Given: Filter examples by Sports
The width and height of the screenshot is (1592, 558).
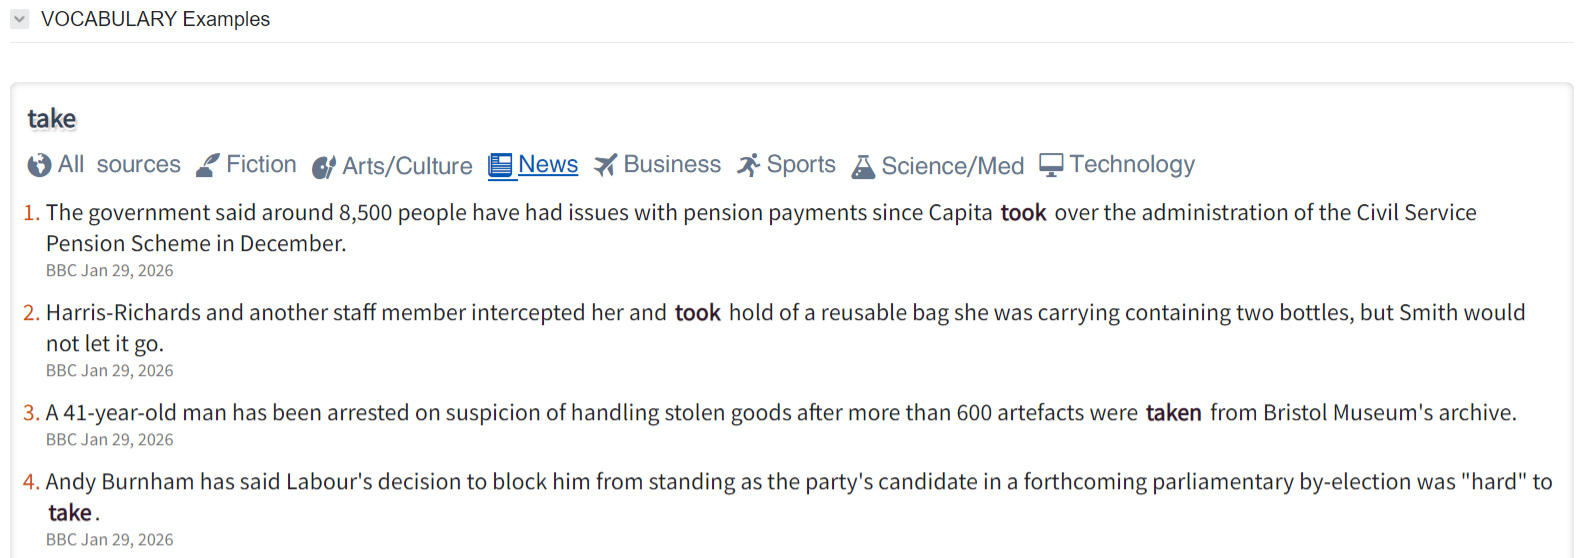Looking at the screenshot, I should [801, 164].
